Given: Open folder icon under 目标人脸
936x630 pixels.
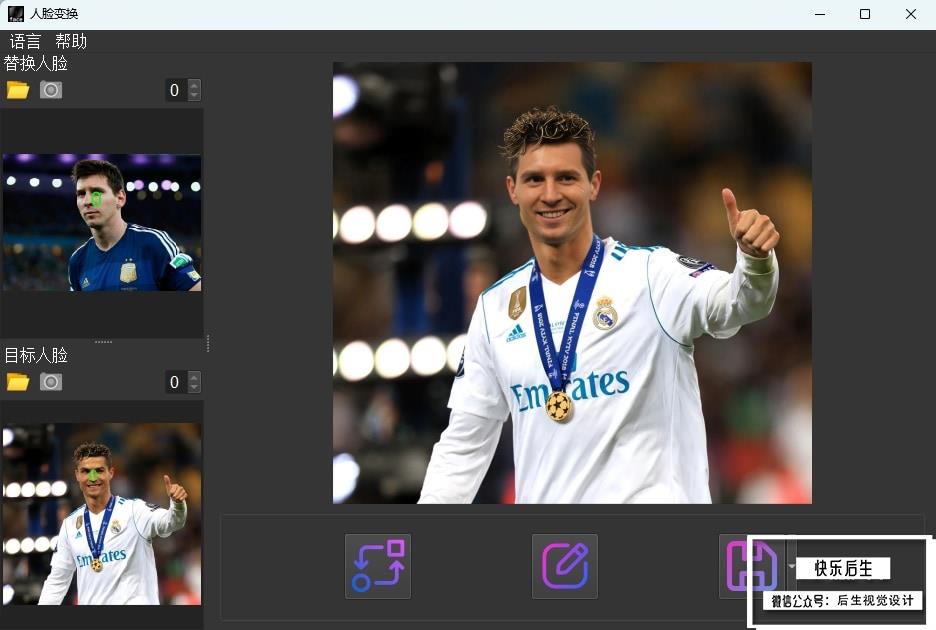Looking at the screenshot, I should (x=18, y=382).
